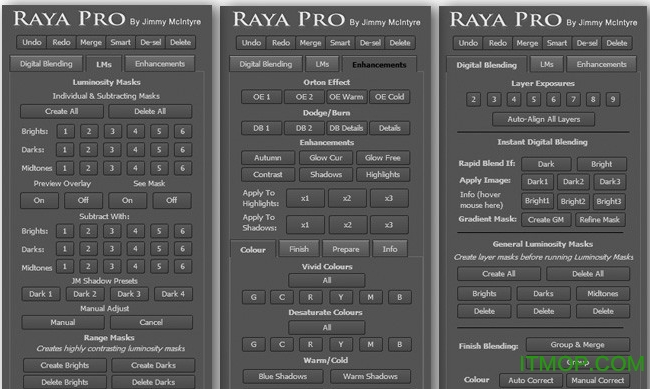The height and width of the screenshot is (389, 650).
Task: Apply the OE Warm Orton effect
Action: pyautogui.click(x=346, y=97)
